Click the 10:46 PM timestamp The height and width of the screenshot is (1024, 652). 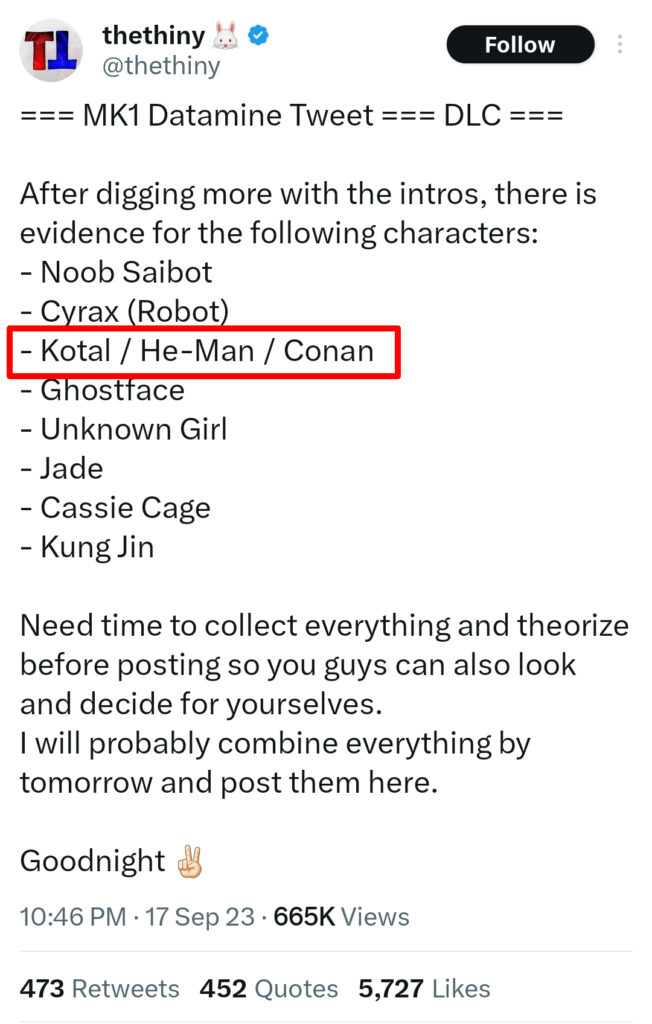(73, 917)
